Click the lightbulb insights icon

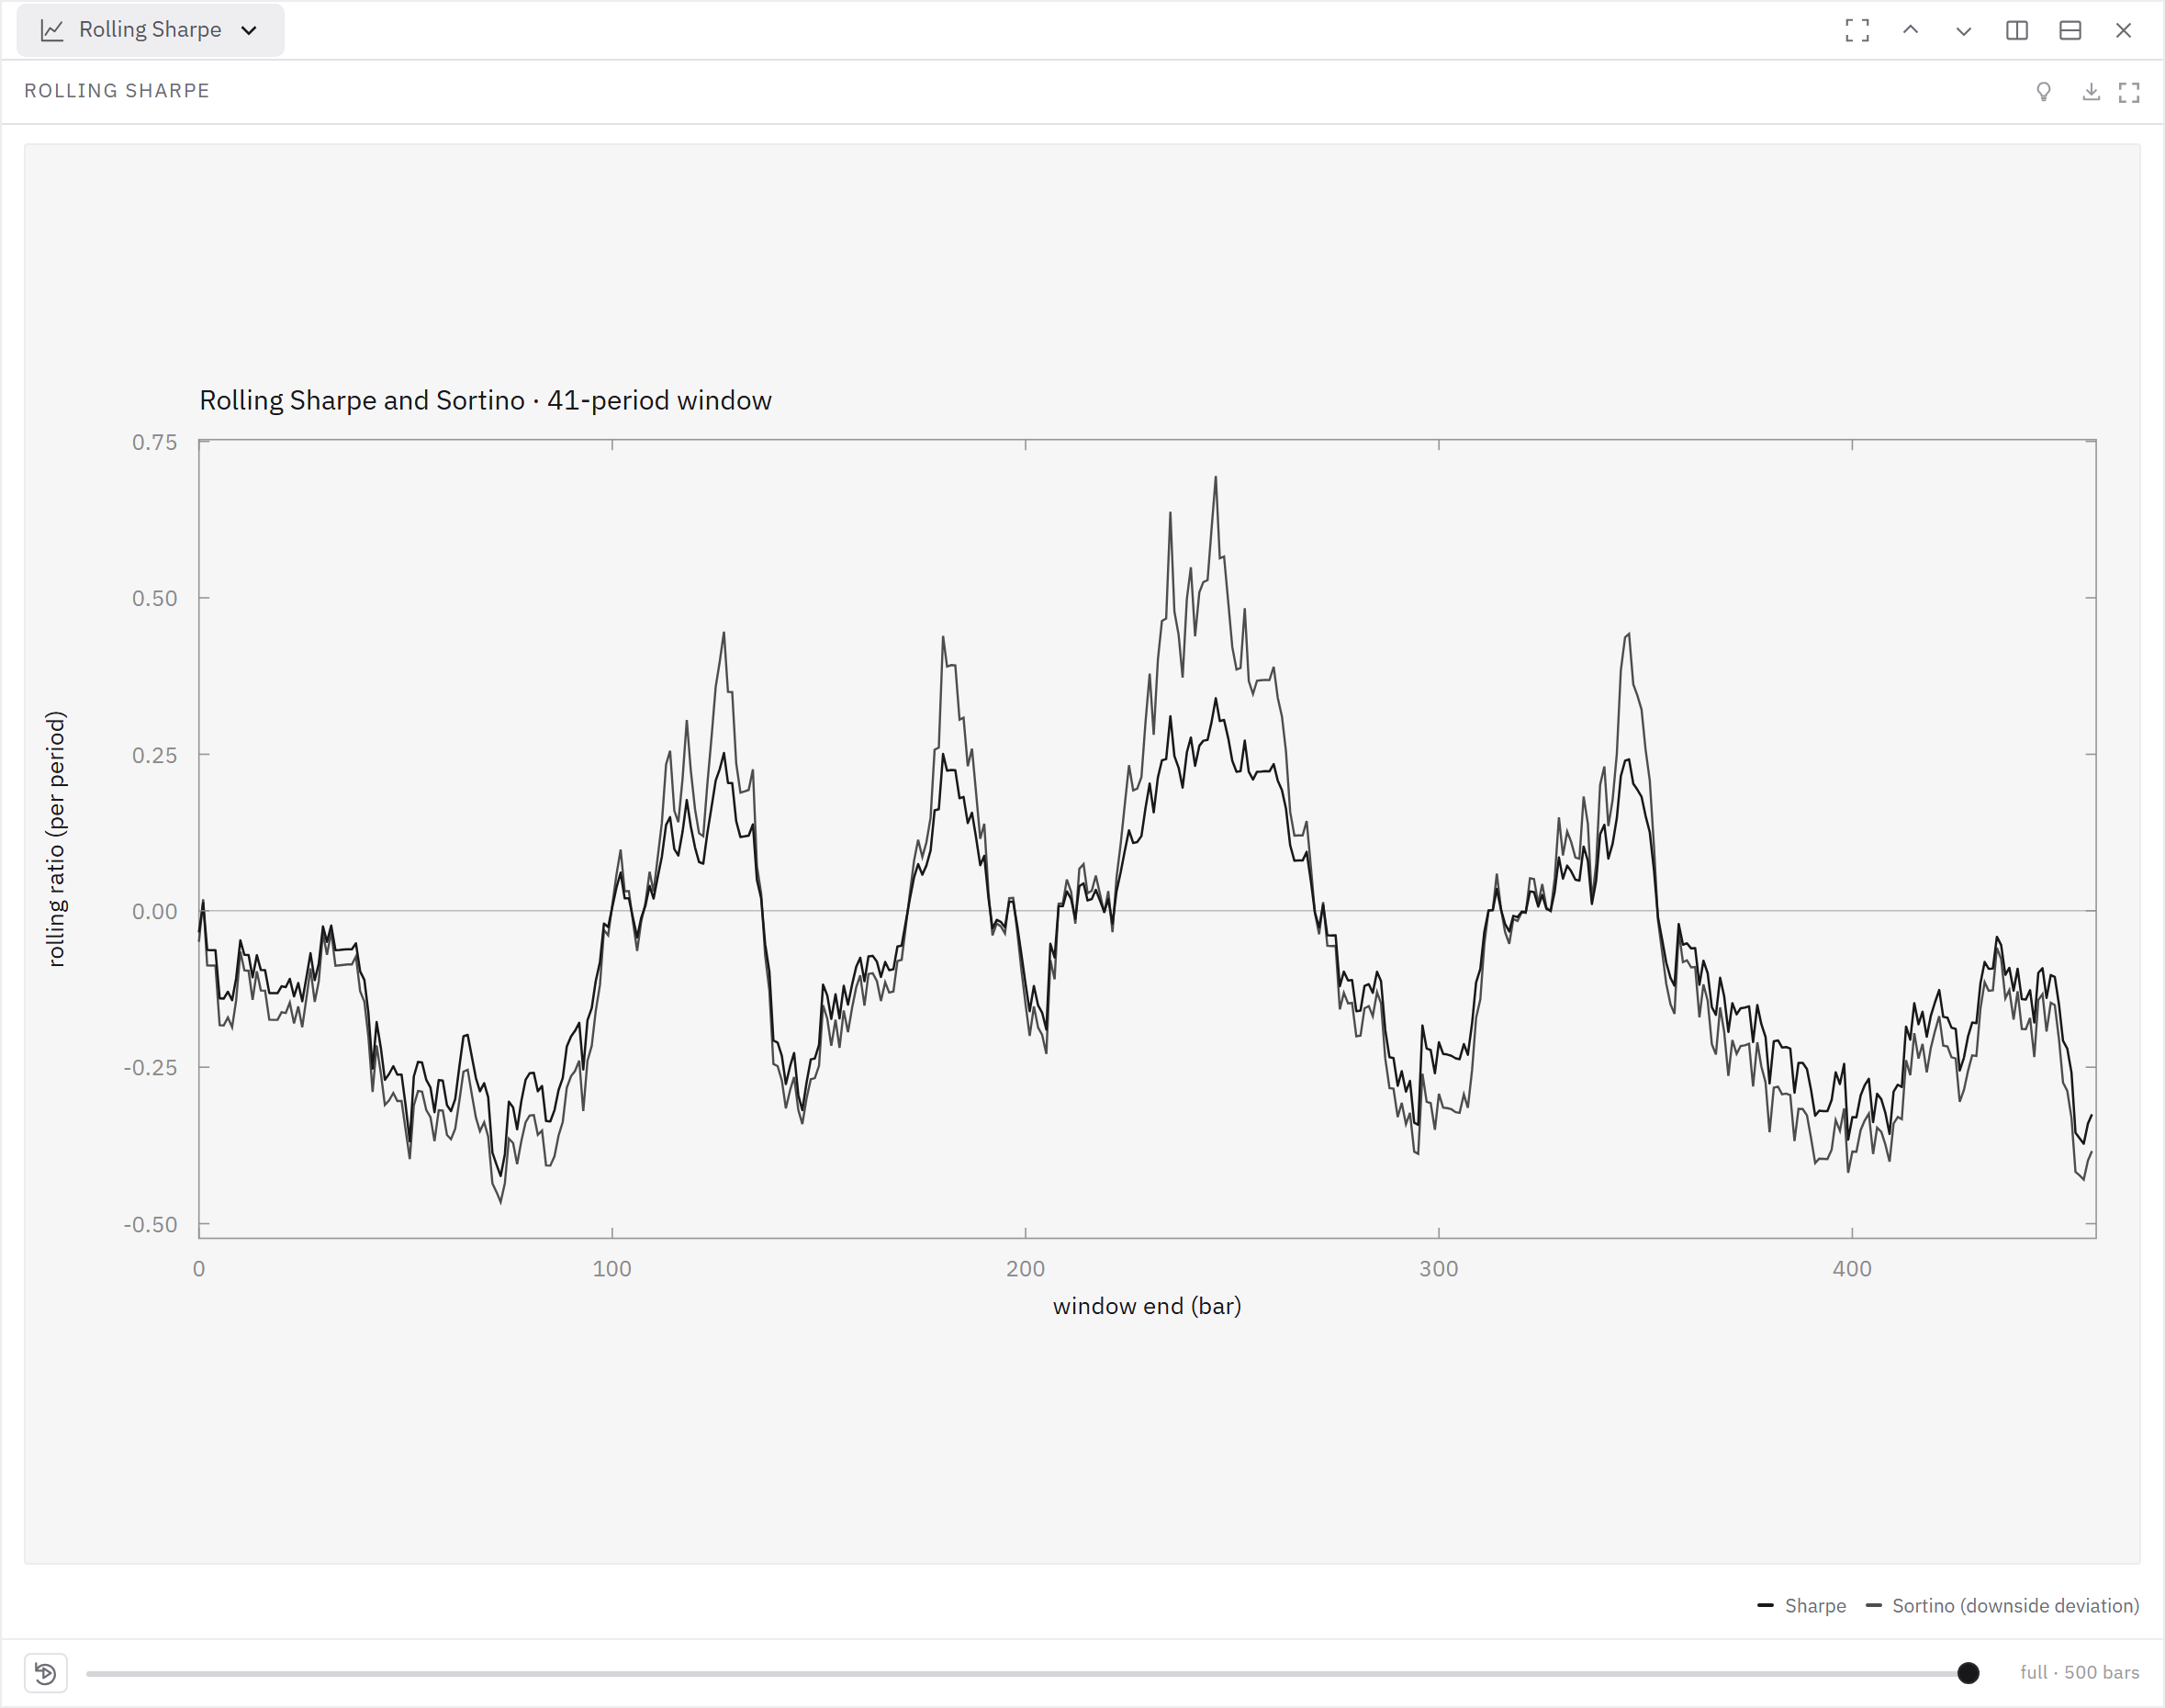[2044, 92]
